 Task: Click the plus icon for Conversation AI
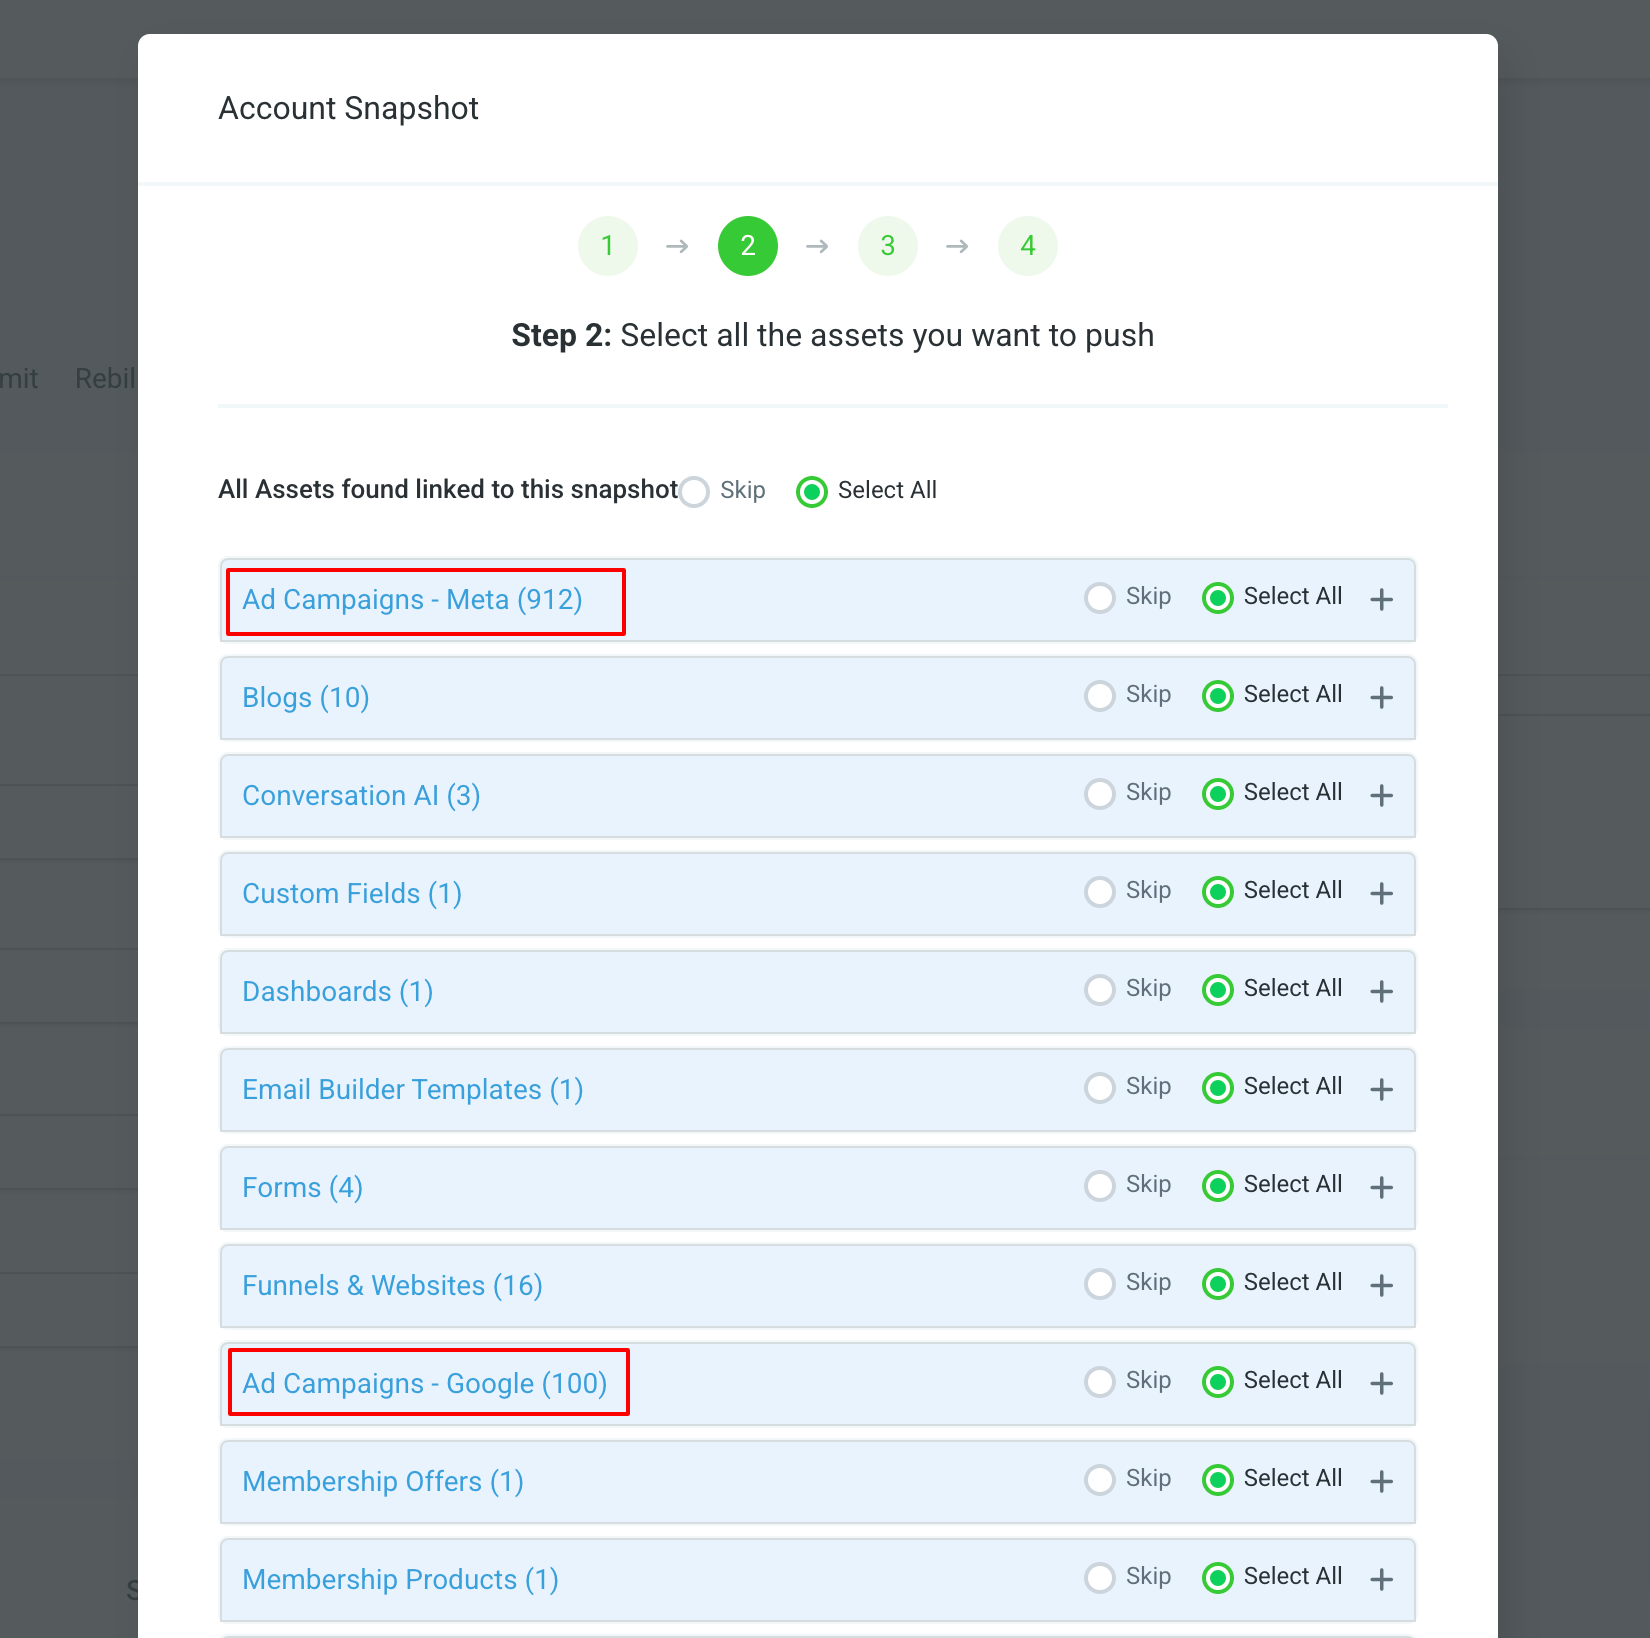1381,796
